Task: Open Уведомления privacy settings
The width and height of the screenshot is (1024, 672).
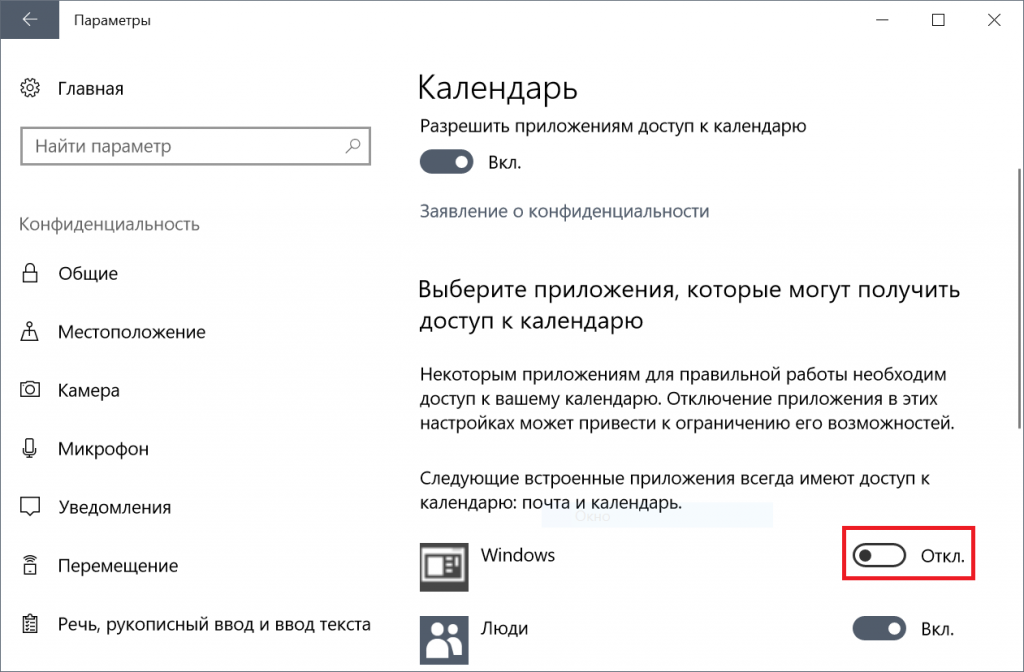Action: click(115, 507)
